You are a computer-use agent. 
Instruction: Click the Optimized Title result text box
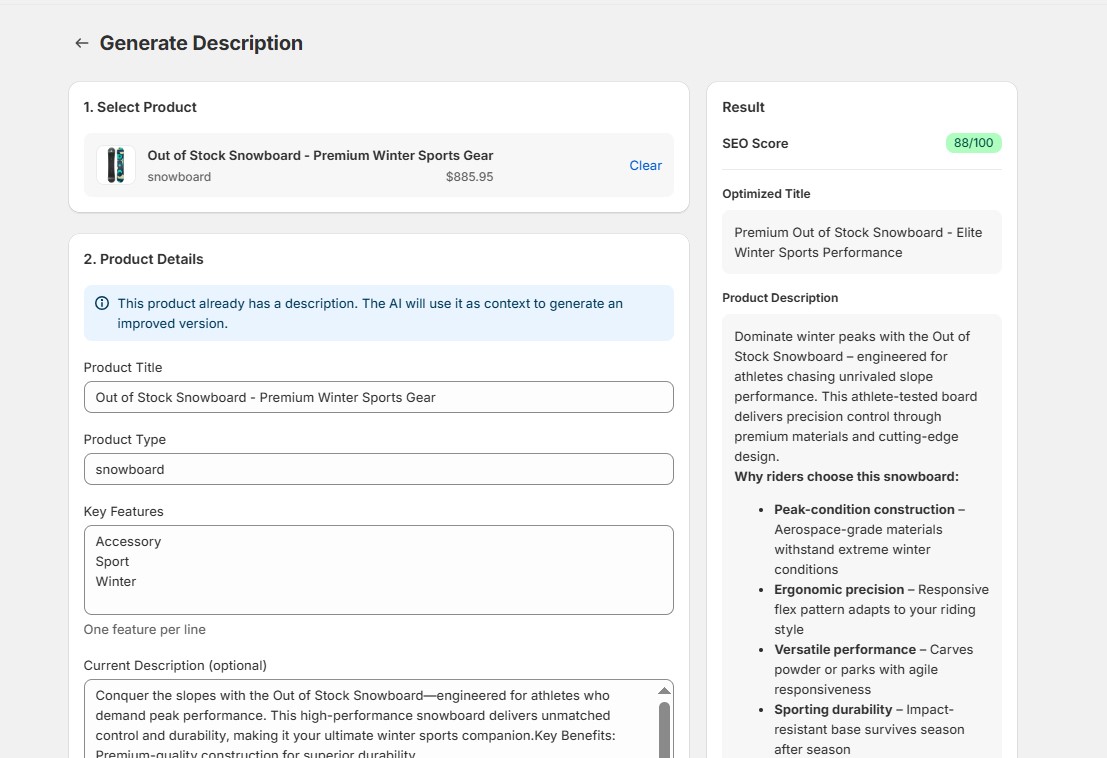(861, 242)
